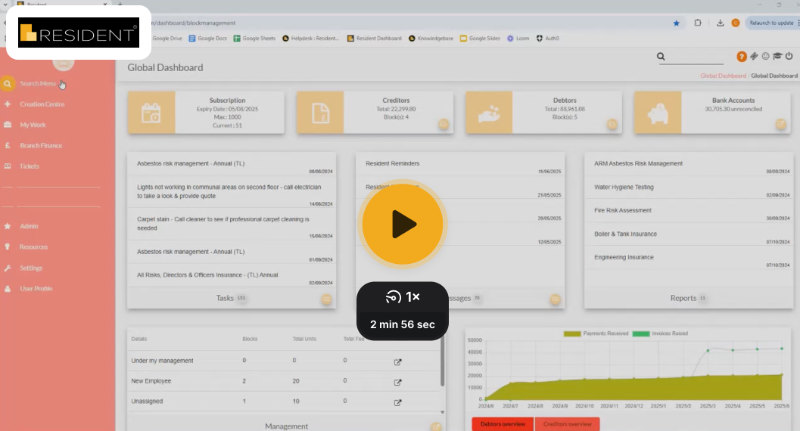Click the Creditors overview button
Screen dimensions: 800x431
coord(564,424)
